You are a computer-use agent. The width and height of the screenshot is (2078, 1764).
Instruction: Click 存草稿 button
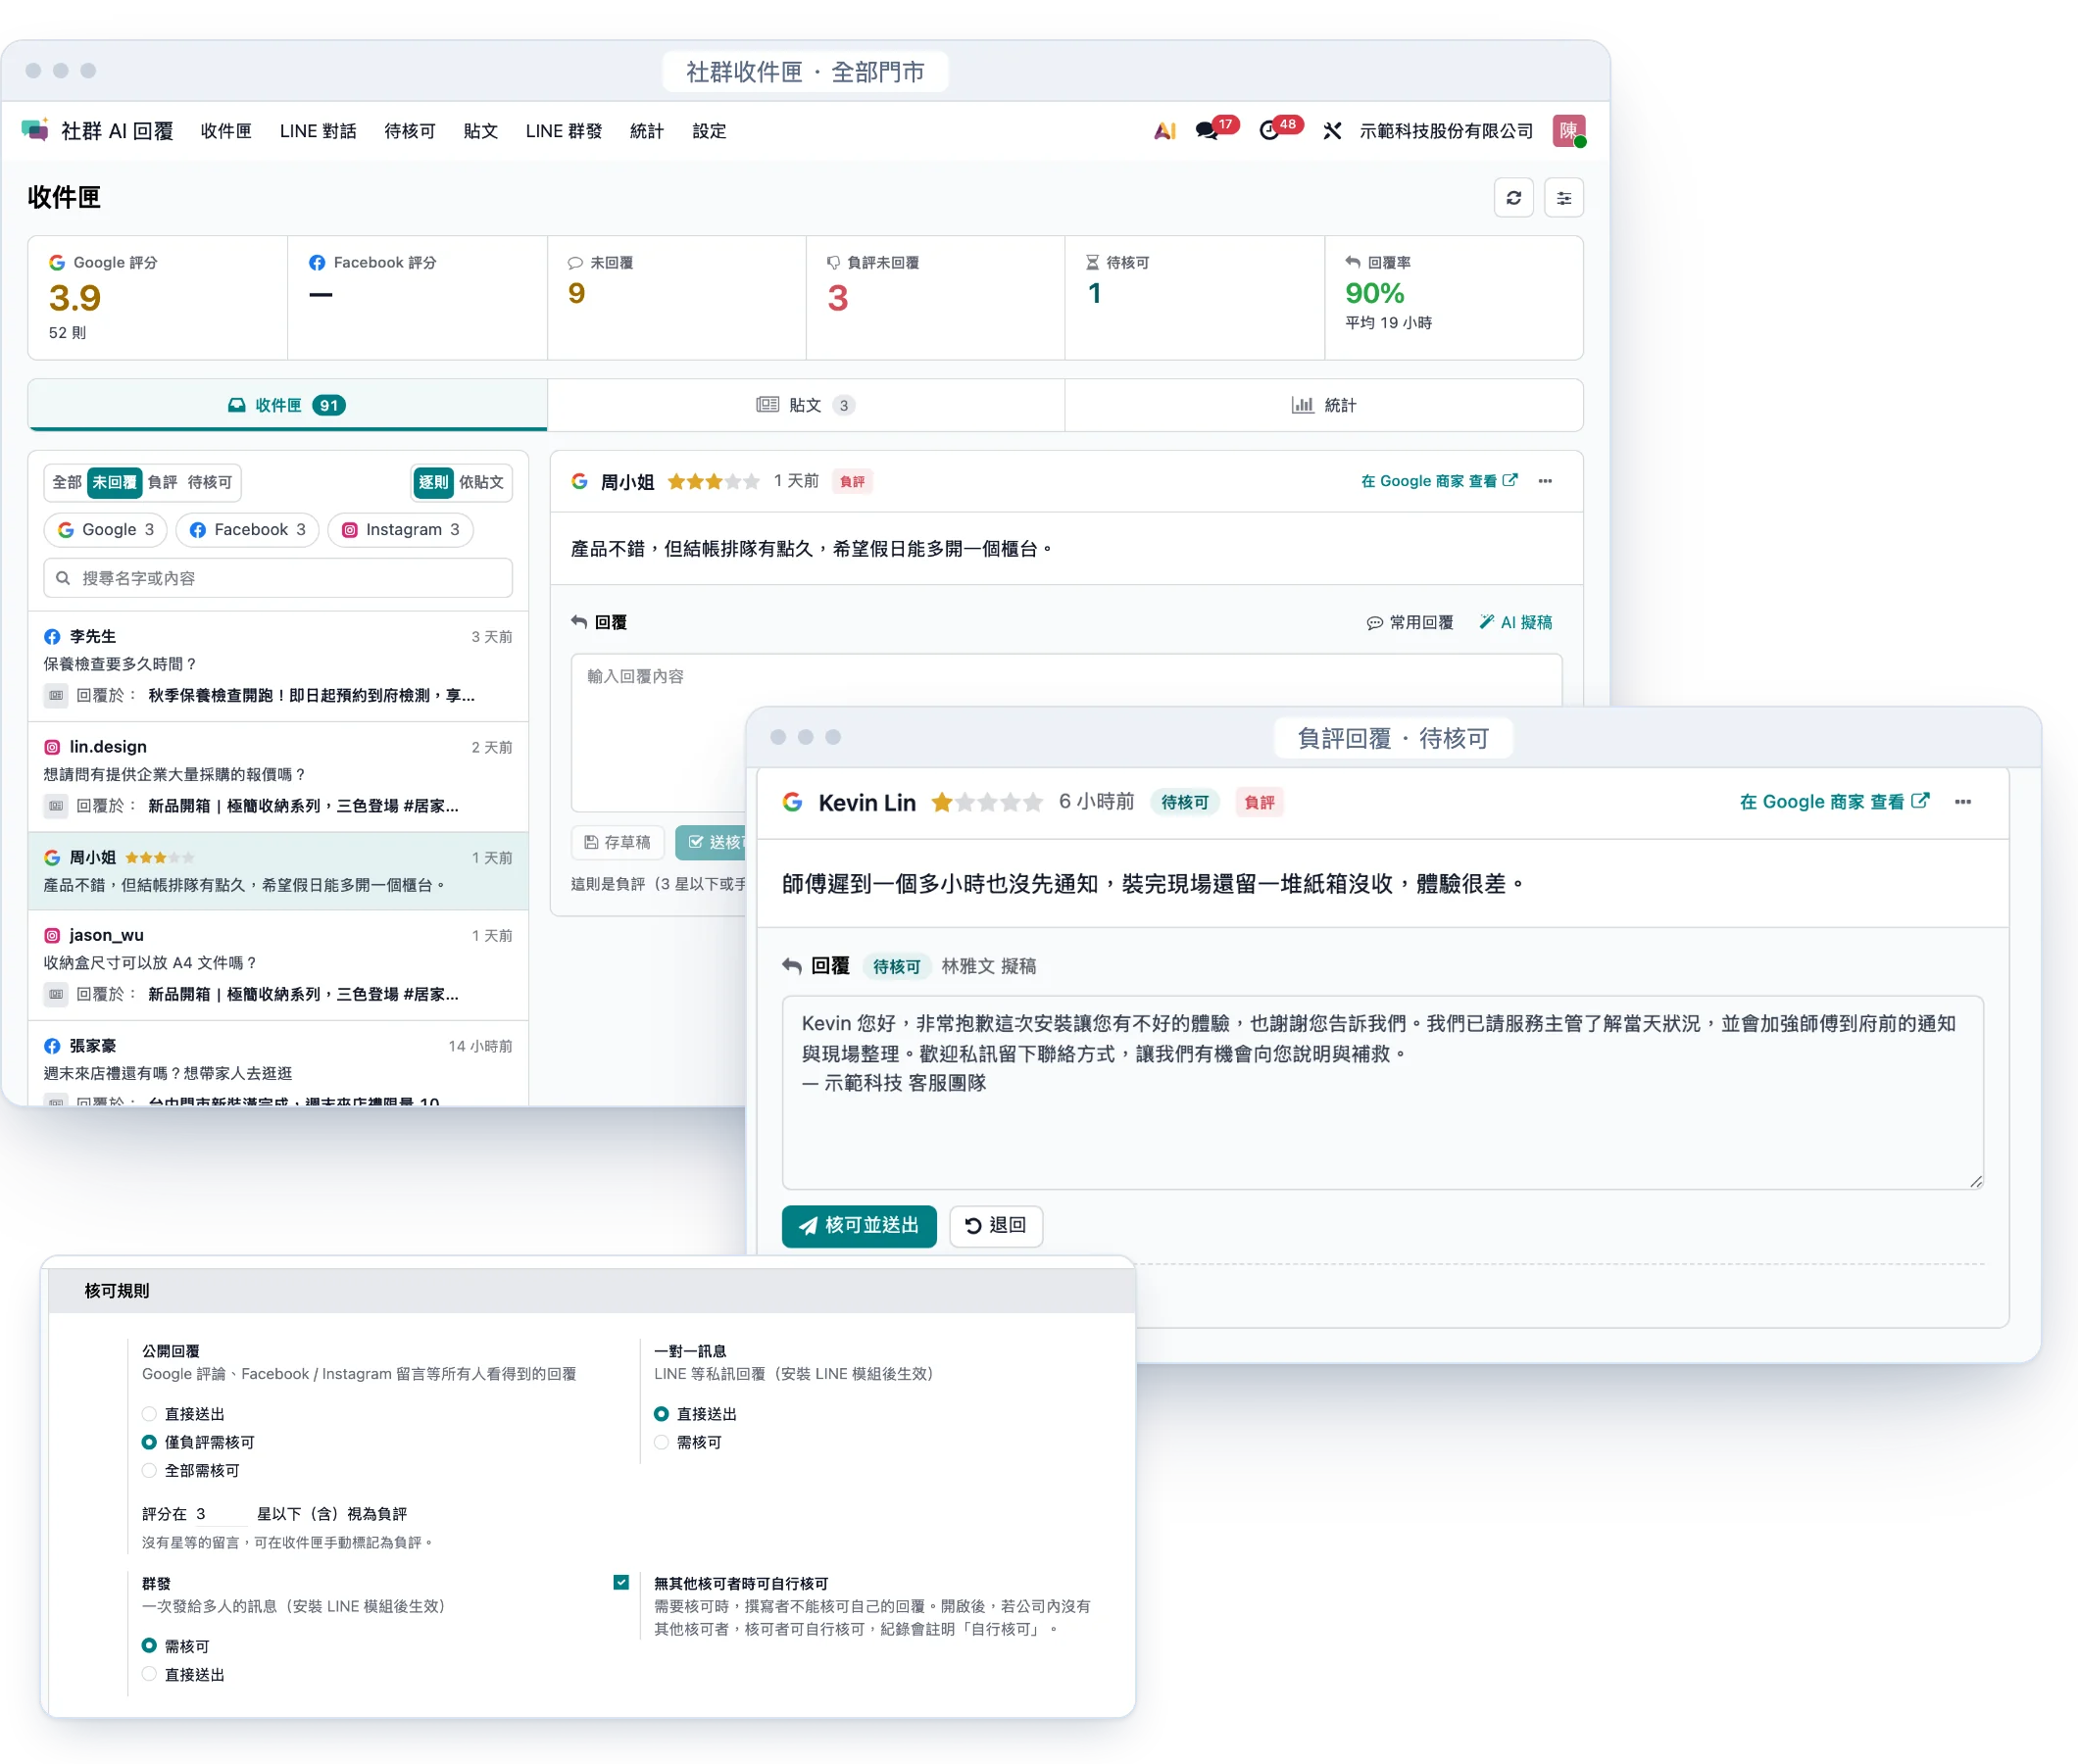coord(618,842)
